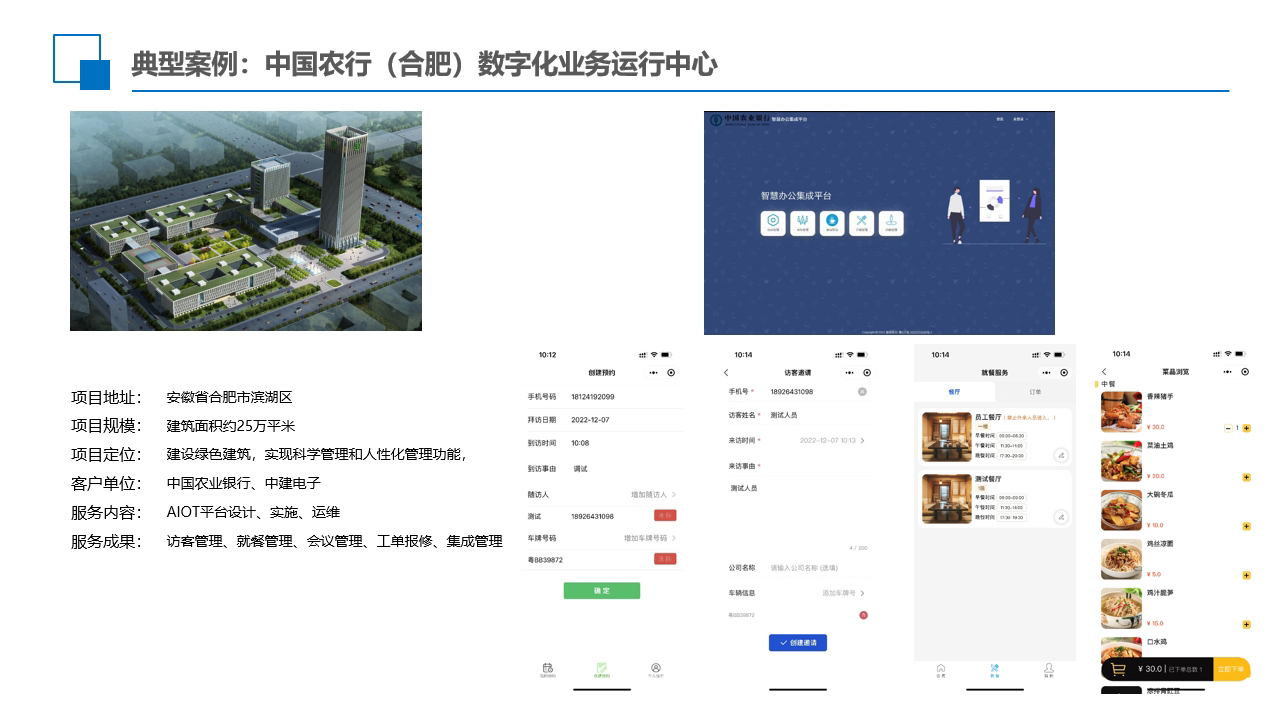The width and height of the screenshot is (1277, 716).
Task: Click the phone number 18124192099
Action: point(593,397)
